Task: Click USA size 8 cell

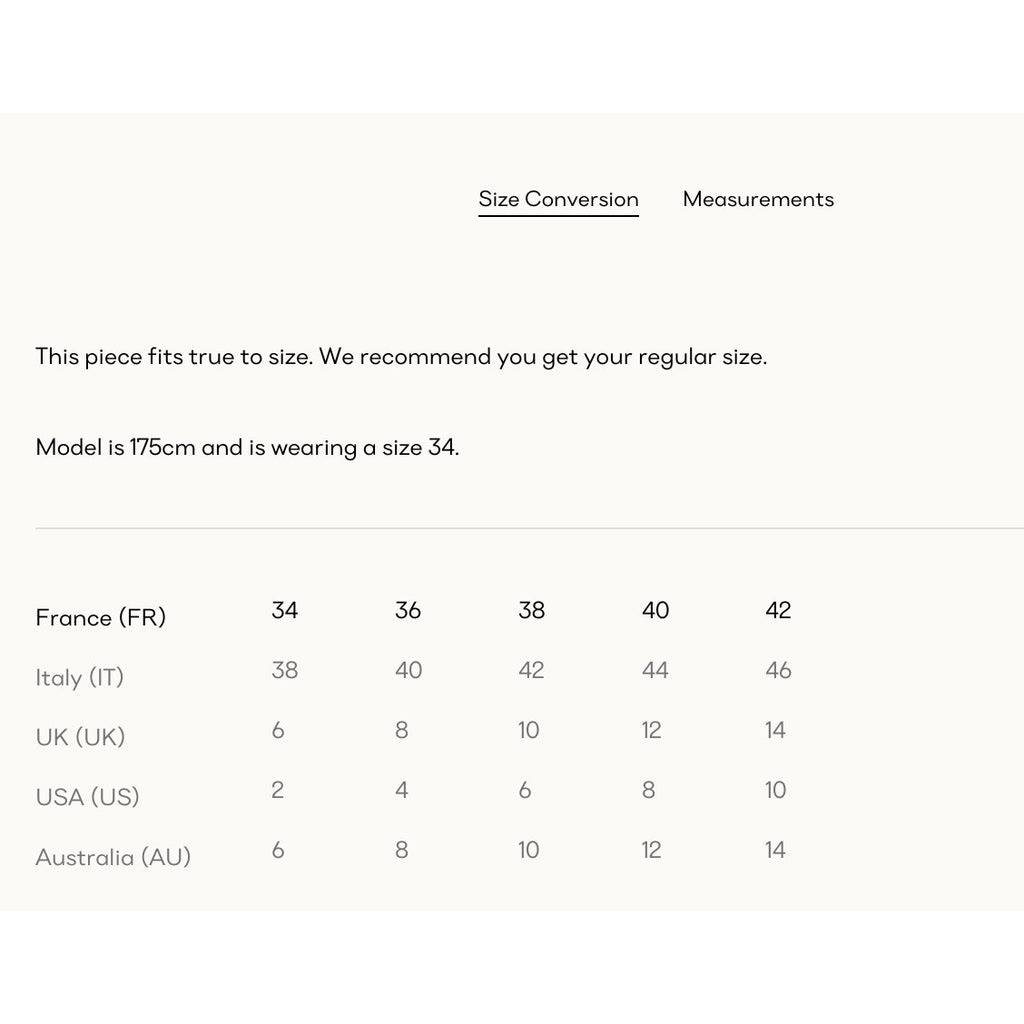Action: 648,790
